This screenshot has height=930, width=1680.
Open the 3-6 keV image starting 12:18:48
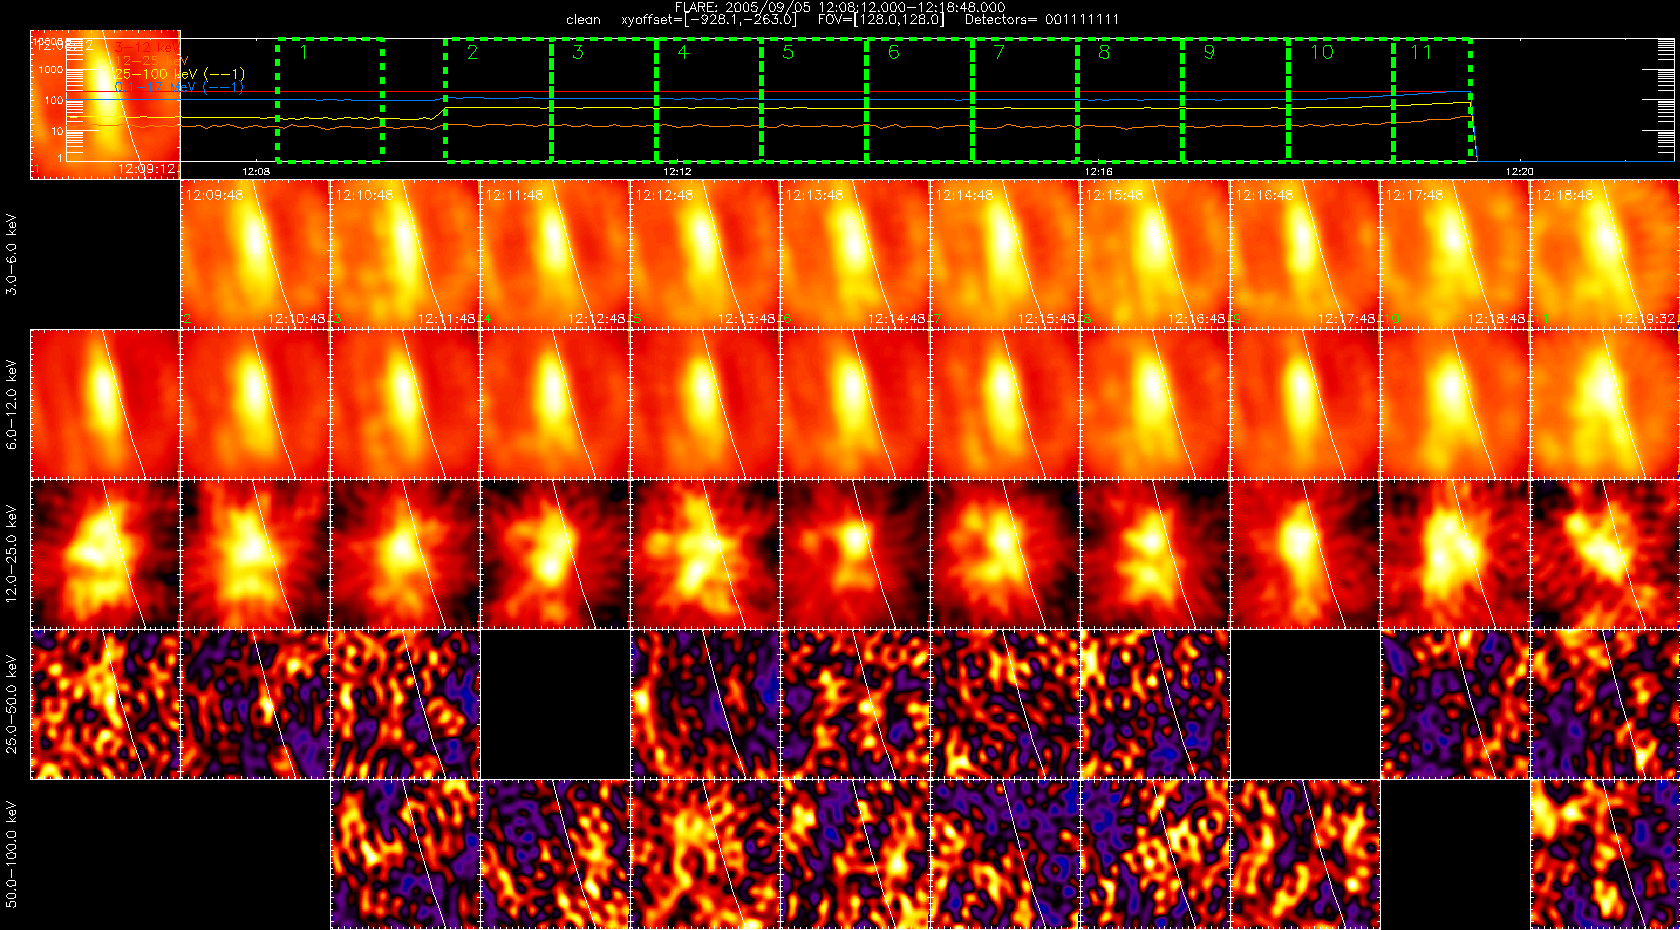[x=1605, y=255]
